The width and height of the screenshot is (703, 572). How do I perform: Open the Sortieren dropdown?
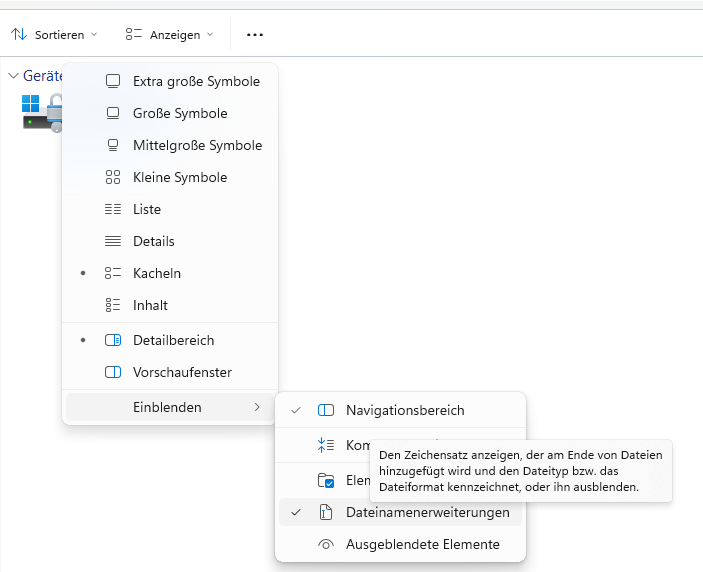point(55,34)
